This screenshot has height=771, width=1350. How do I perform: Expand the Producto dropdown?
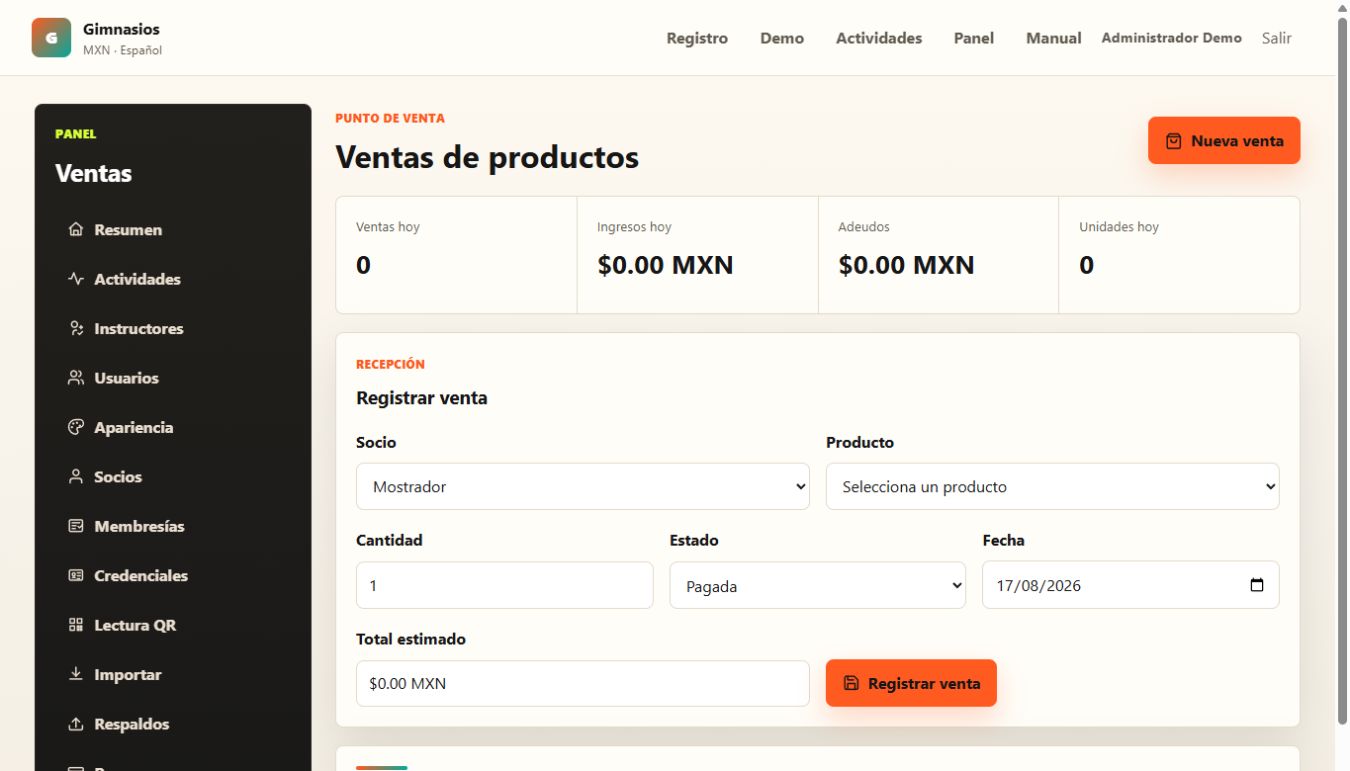[1053, 486]
